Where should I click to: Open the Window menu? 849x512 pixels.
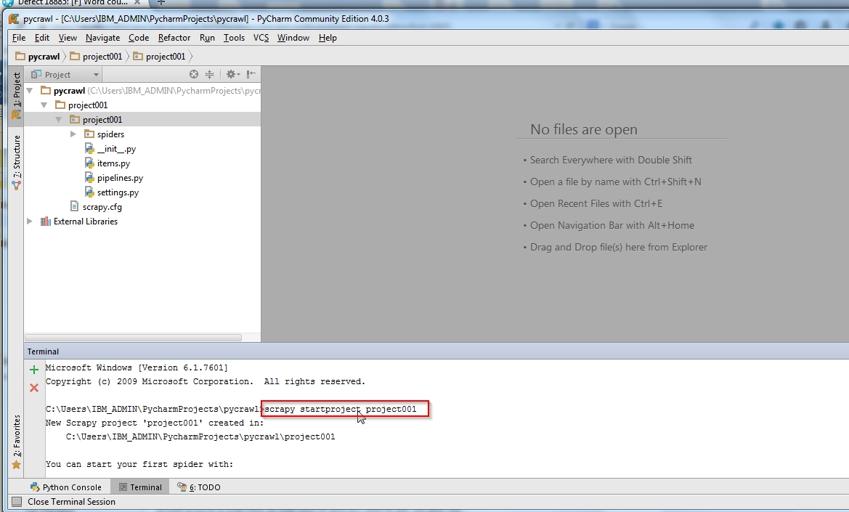pos(293,38)
